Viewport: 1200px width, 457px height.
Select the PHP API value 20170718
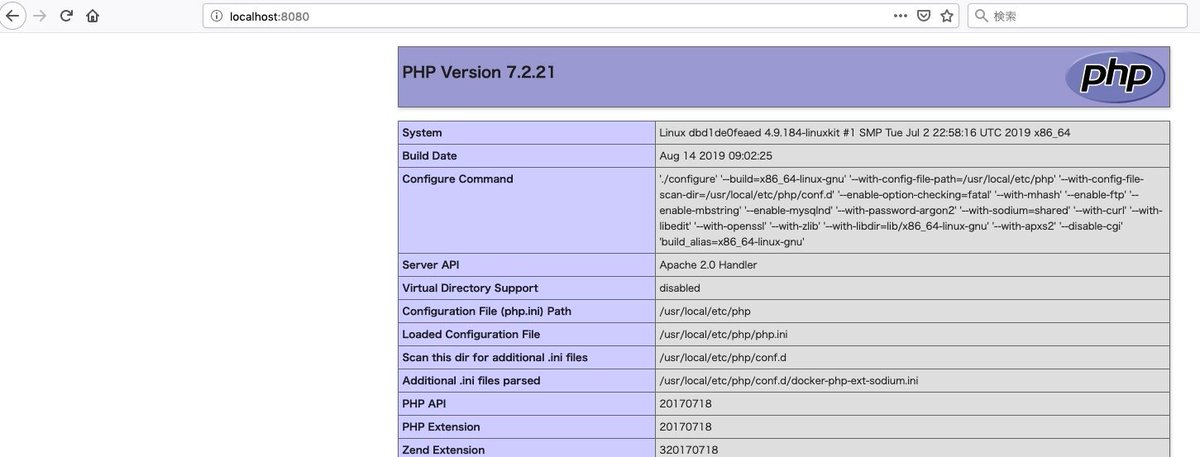[686, 403]
